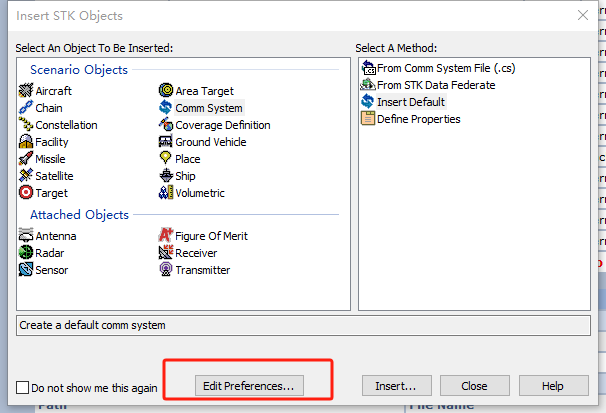Click the Close button

tap(475, 386)
